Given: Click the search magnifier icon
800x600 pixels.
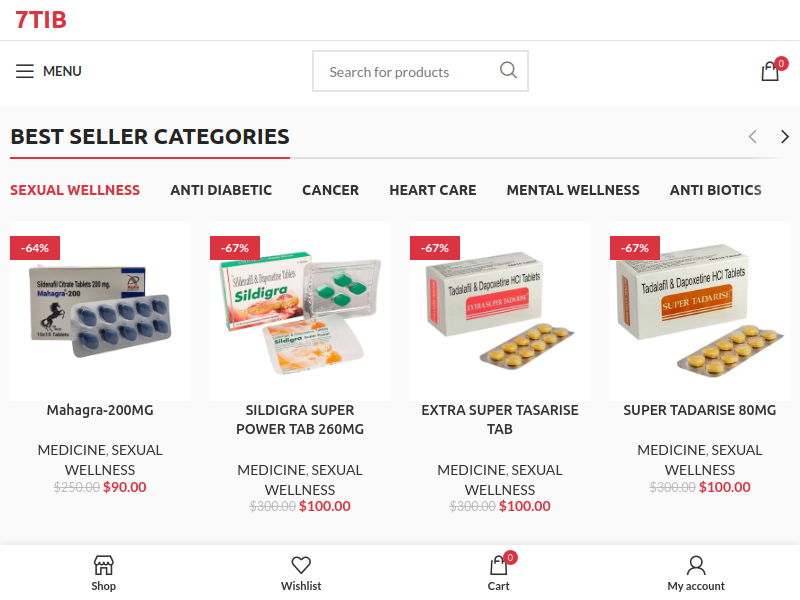Looking at the screenshot, I should click(x=508, y=70).
